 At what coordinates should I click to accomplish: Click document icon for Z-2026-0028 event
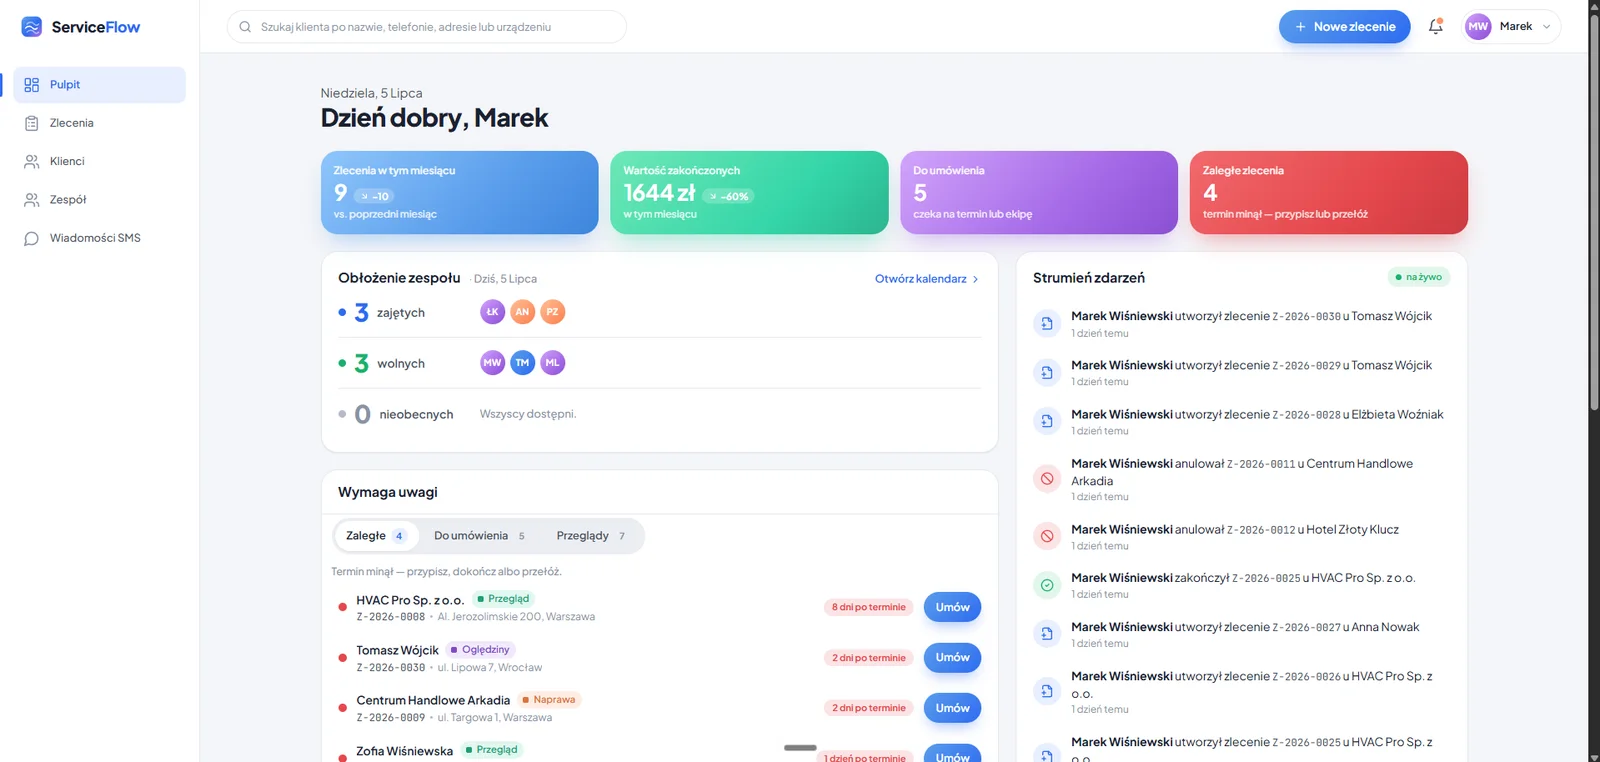click(1047, 422)
